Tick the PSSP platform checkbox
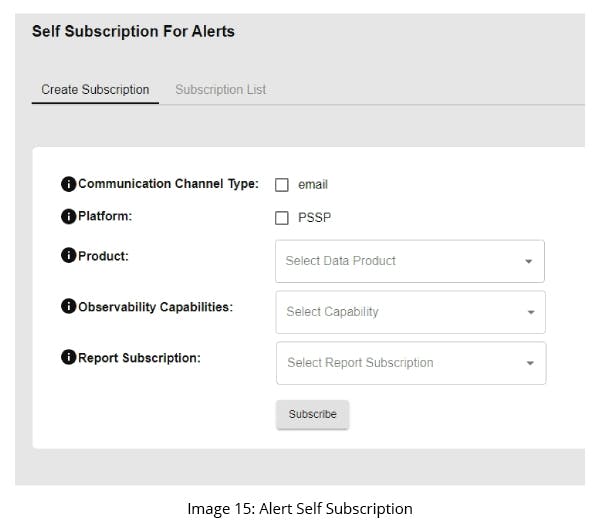Viewport: 600px width, 530px height. (282, 217)
